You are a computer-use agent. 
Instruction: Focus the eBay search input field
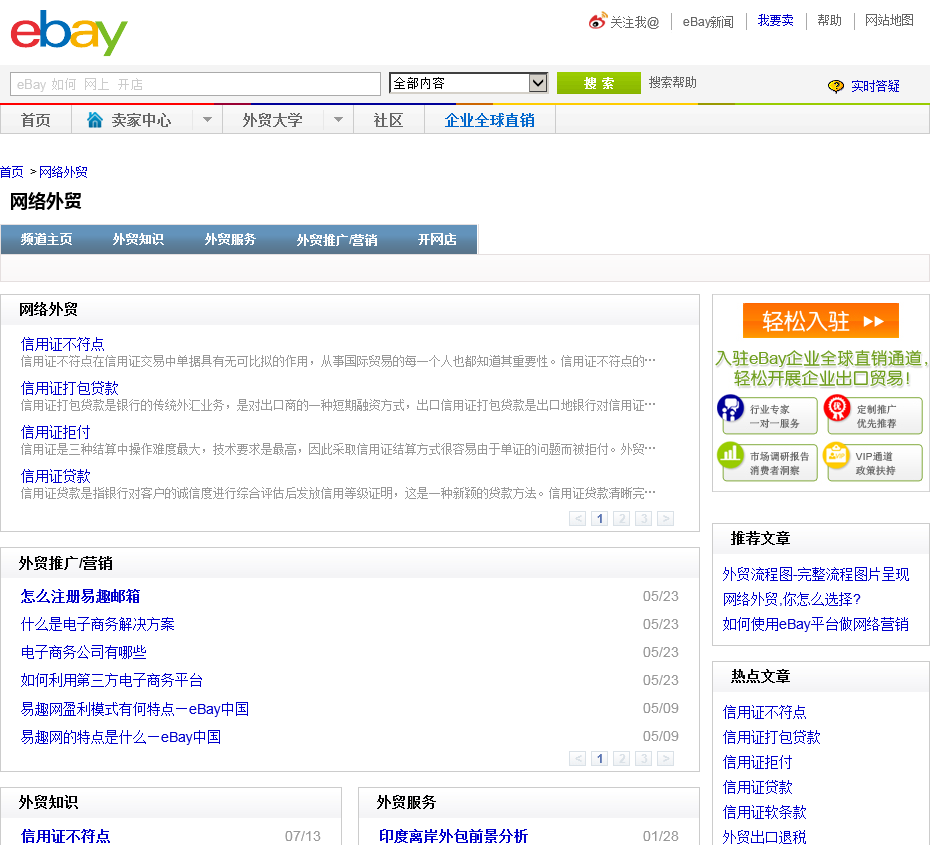coord(195,84)
